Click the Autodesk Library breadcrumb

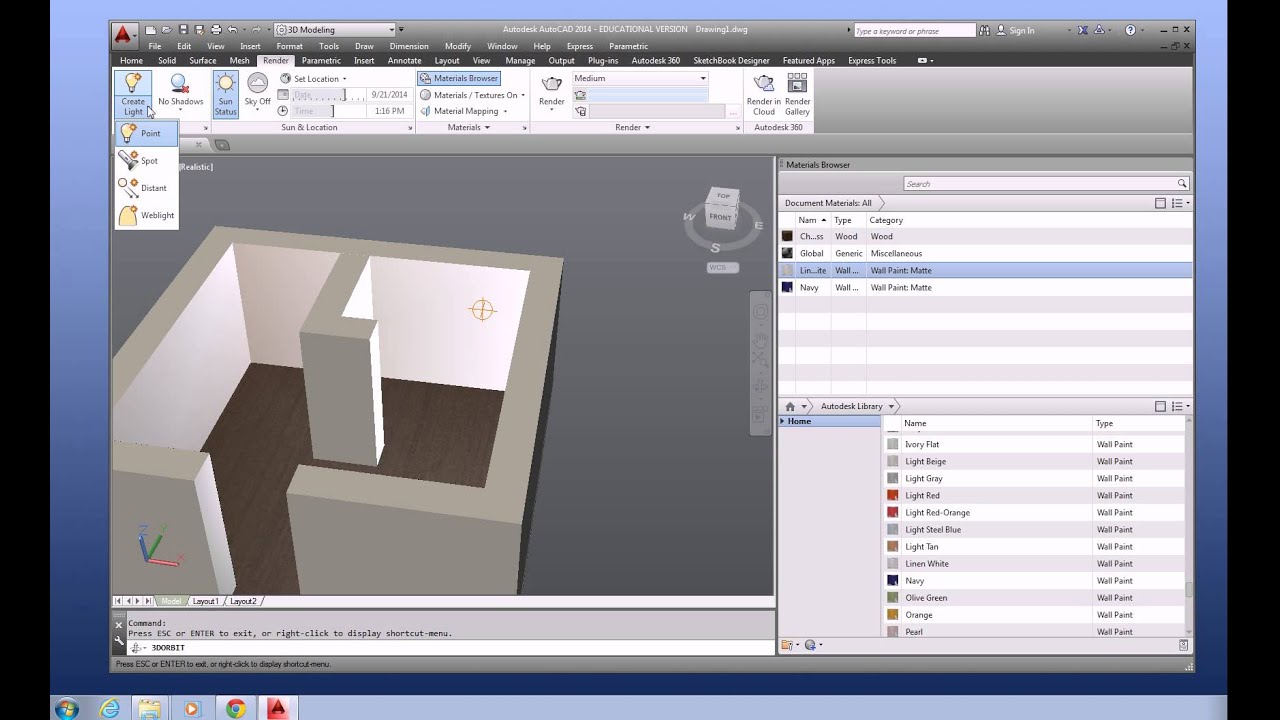point(852,406)
